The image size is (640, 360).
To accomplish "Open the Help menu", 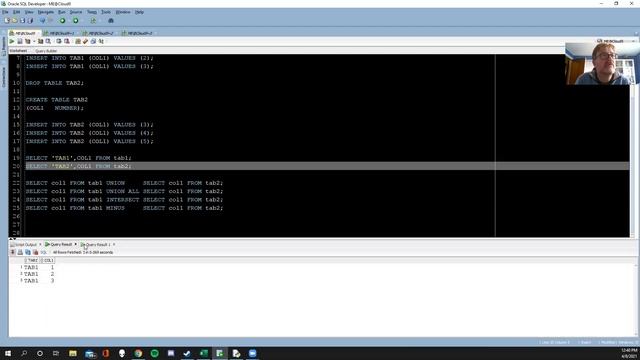I will coord(139,12).
